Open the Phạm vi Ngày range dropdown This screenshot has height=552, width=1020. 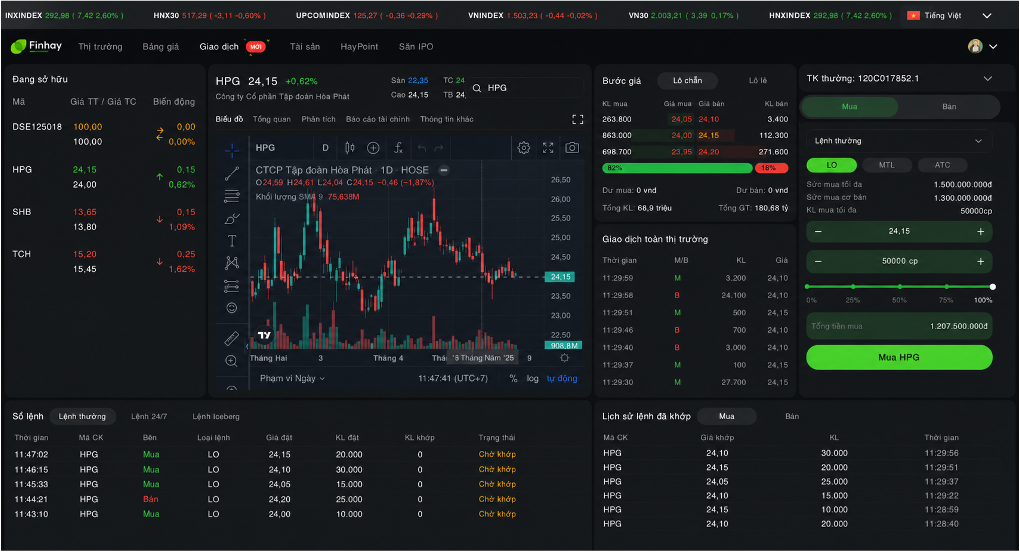292,378
